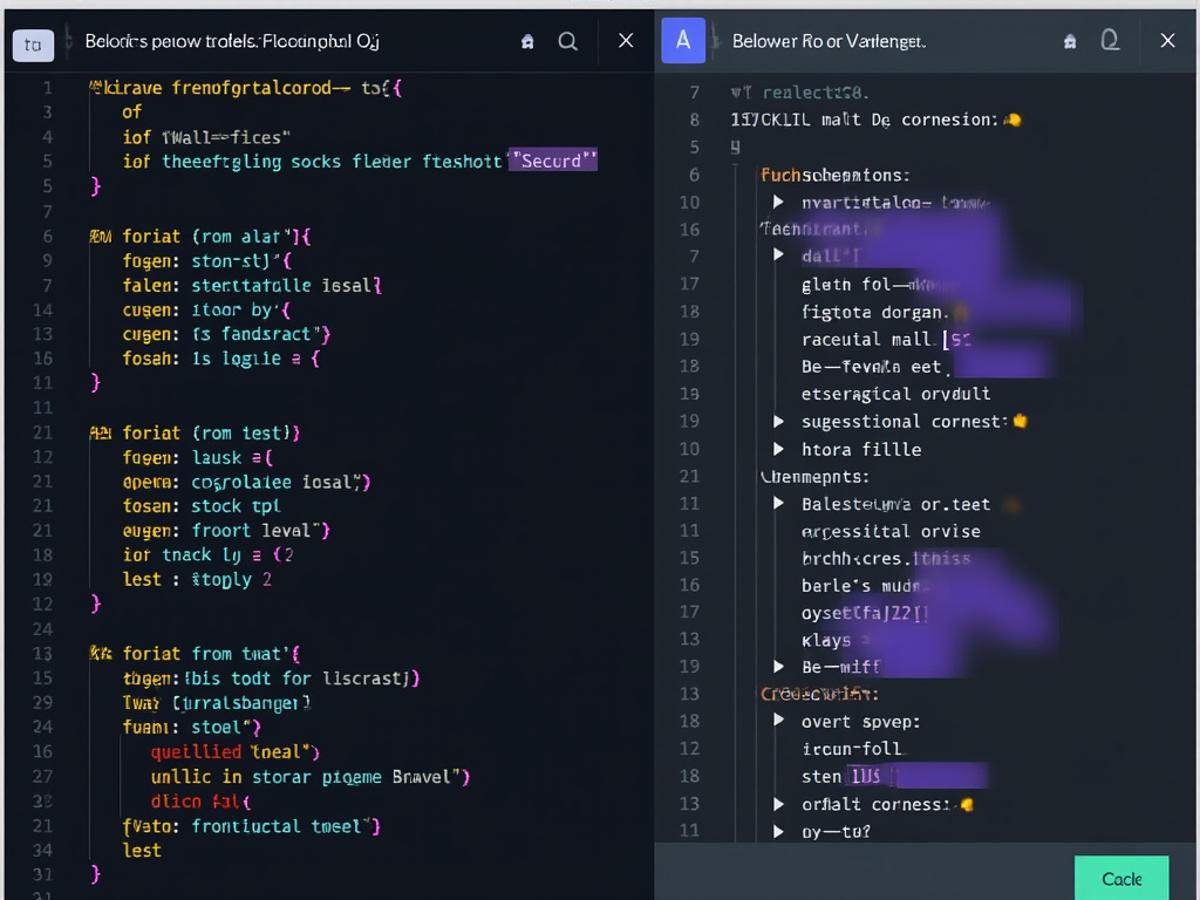The image size is (1200, 900).
Task: Click yellow marker beside "orñalt corness"
Action: 965,804
